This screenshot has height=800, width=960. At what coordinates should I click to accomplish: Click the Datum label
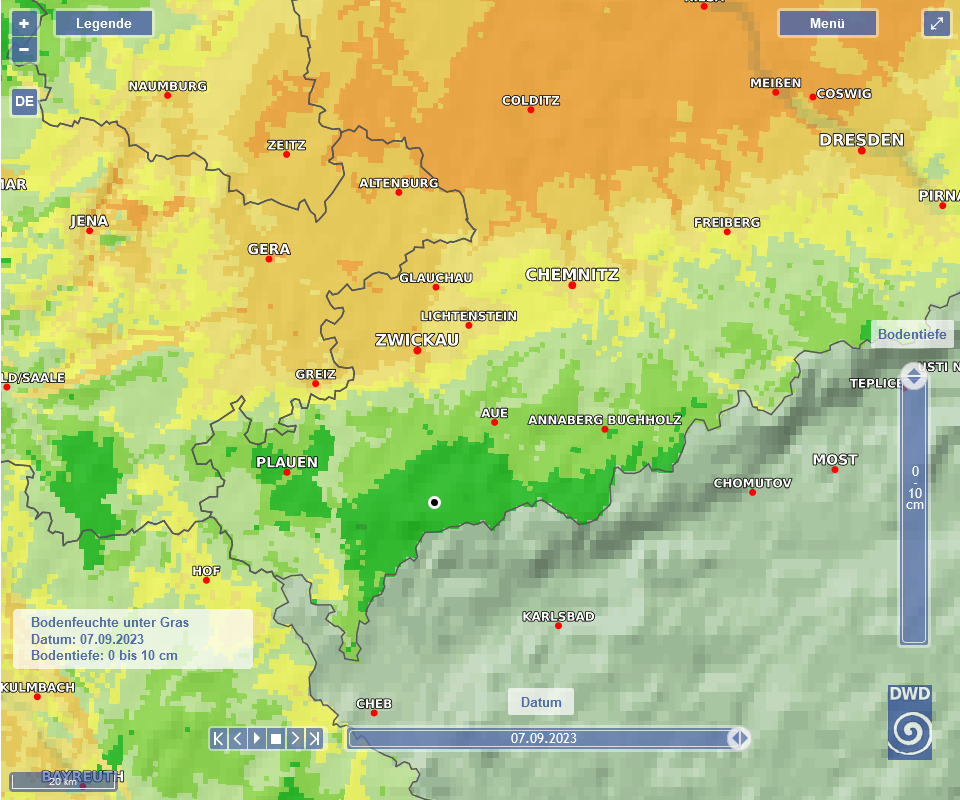[x=541, y=702]
